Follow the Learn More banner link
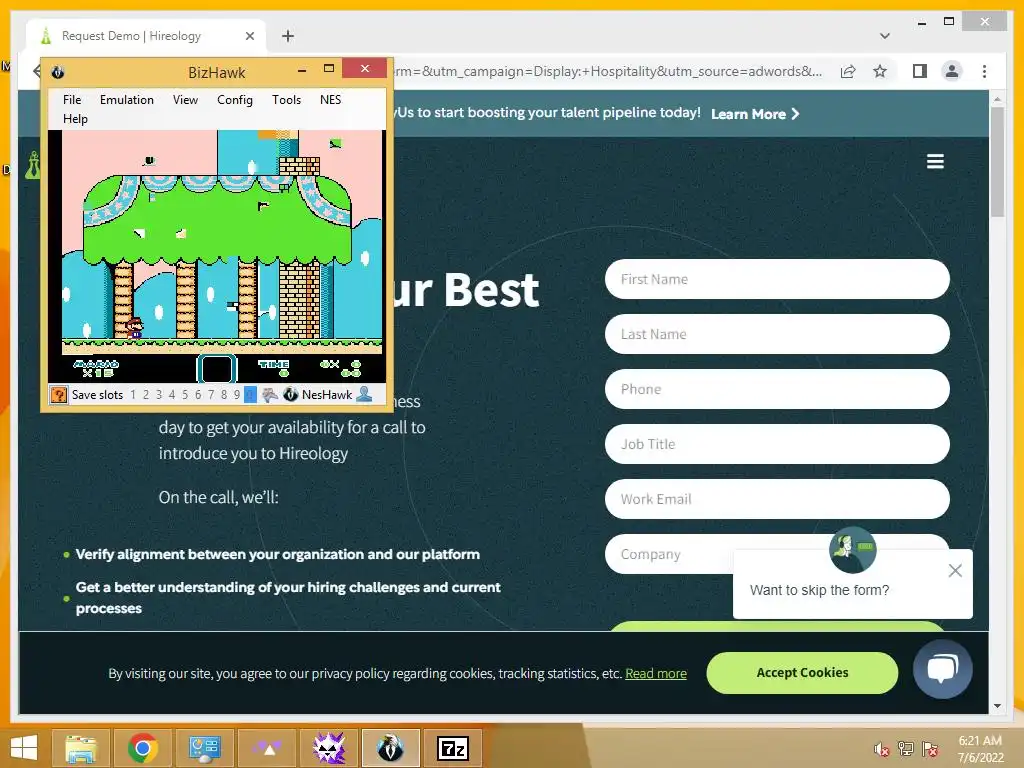This screenshot has height=768, width=1024. (755, 114)
